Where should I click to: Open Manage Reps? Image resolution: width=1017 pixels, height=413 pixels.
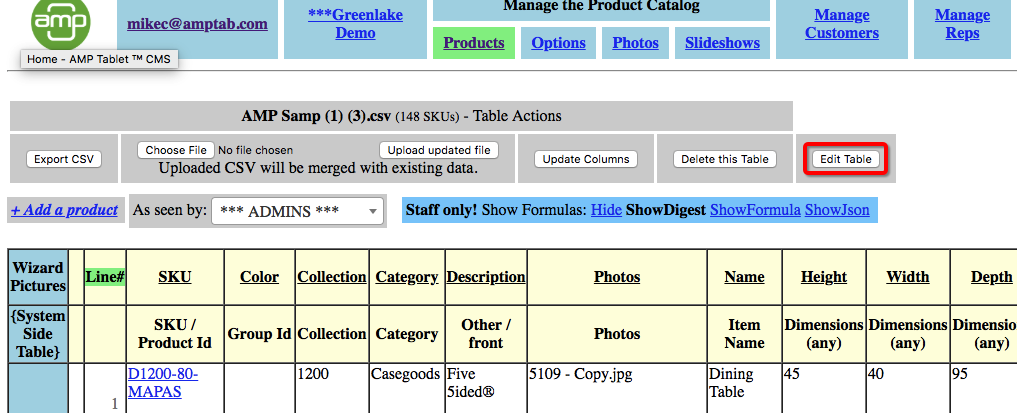pos(962,24)
